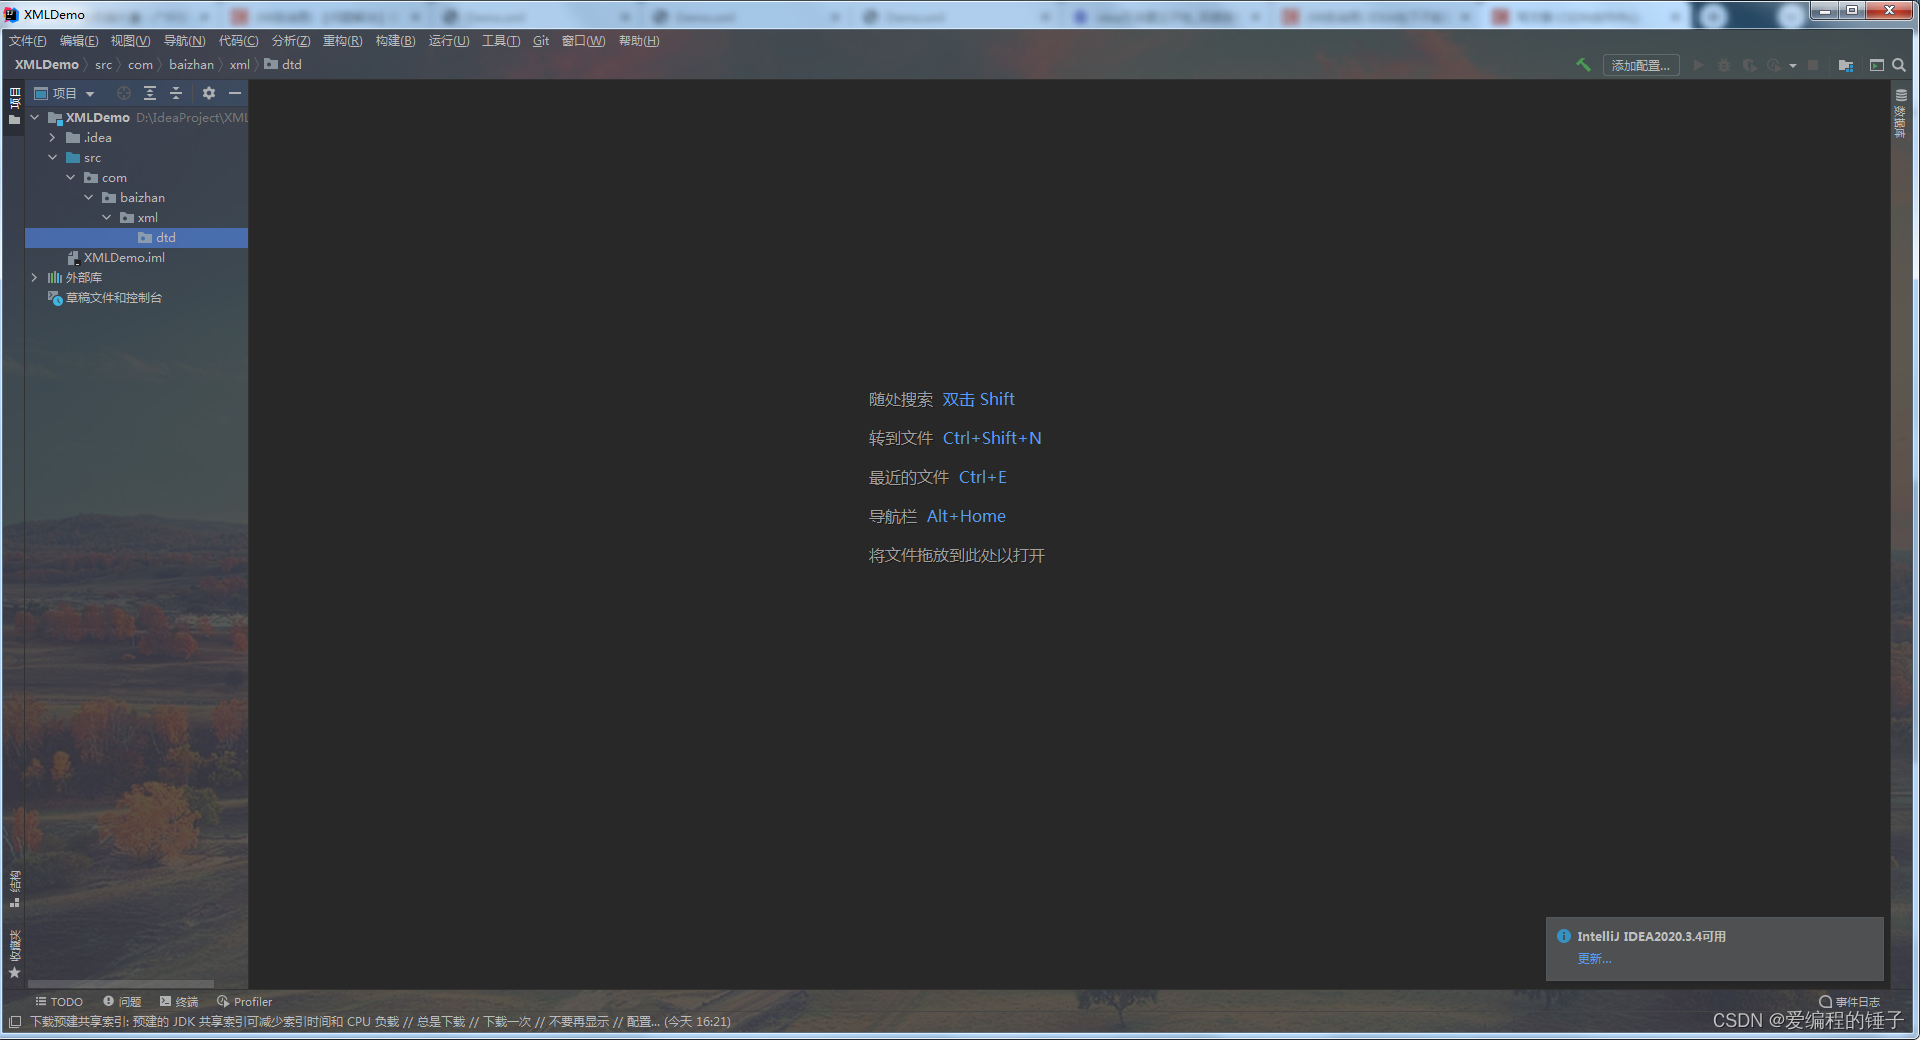Open the 文件(F) File menu
Image resolution: width=1920 pixels, height=1040 pixels.
click(28, 41)
